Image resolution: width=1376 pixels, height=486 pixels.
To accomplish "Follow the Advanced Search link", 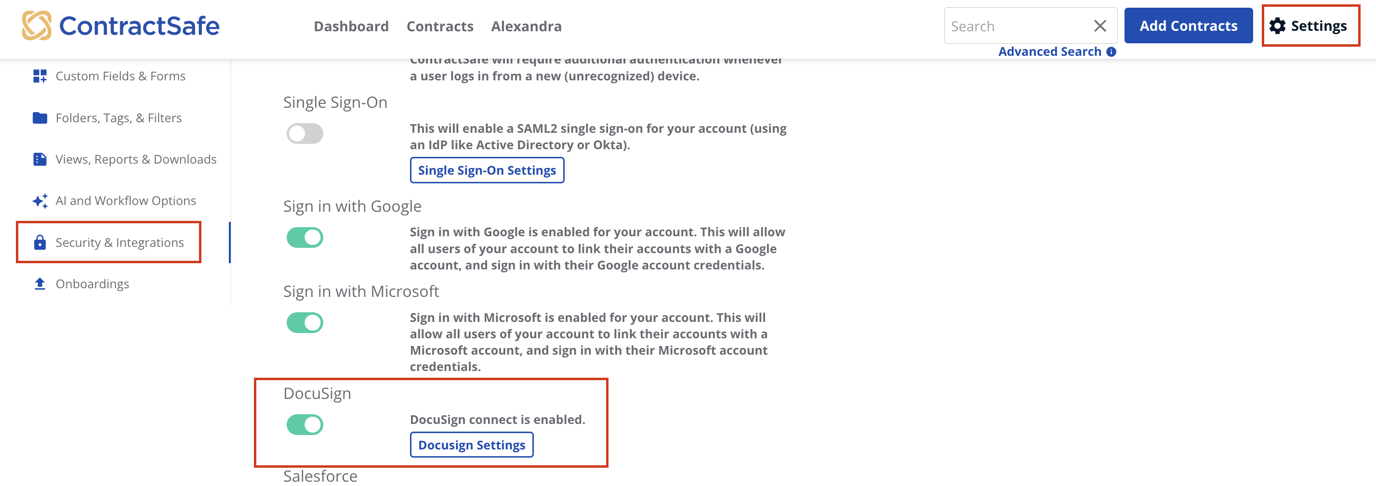I will 1049,52.
